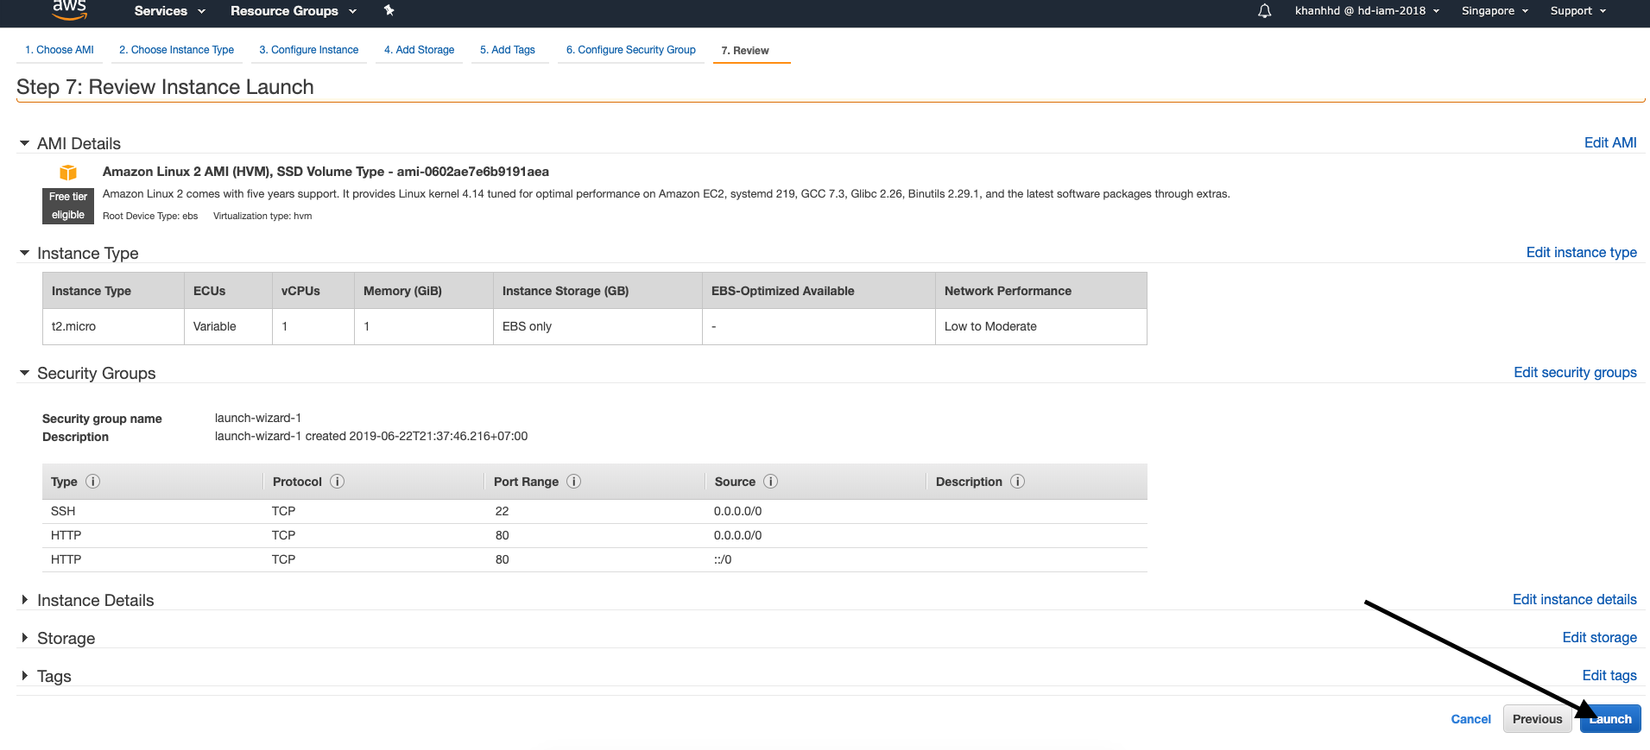Click the Variable ECUs cell
The width and height of the screenshot is (1650, 750).
click(228, 326)
